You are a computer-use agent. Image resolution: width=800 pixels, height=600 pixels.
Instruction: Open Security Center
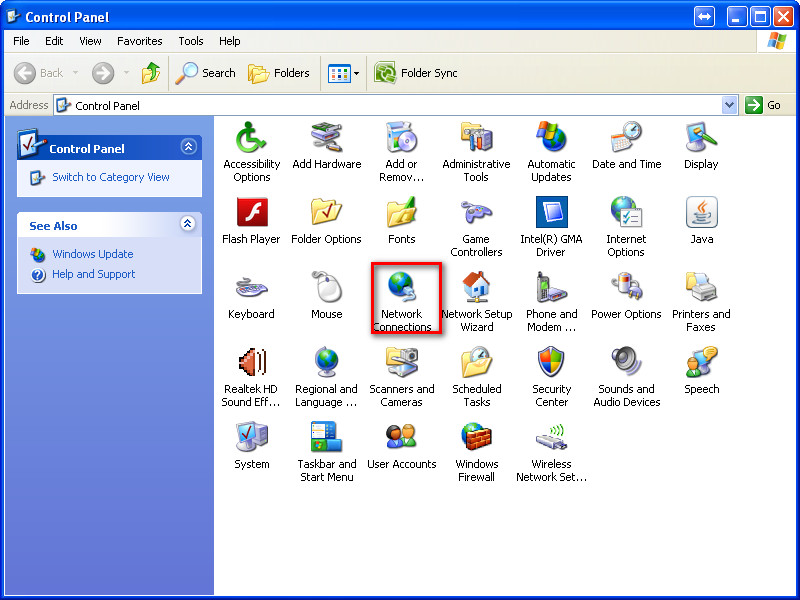(552, 377)
